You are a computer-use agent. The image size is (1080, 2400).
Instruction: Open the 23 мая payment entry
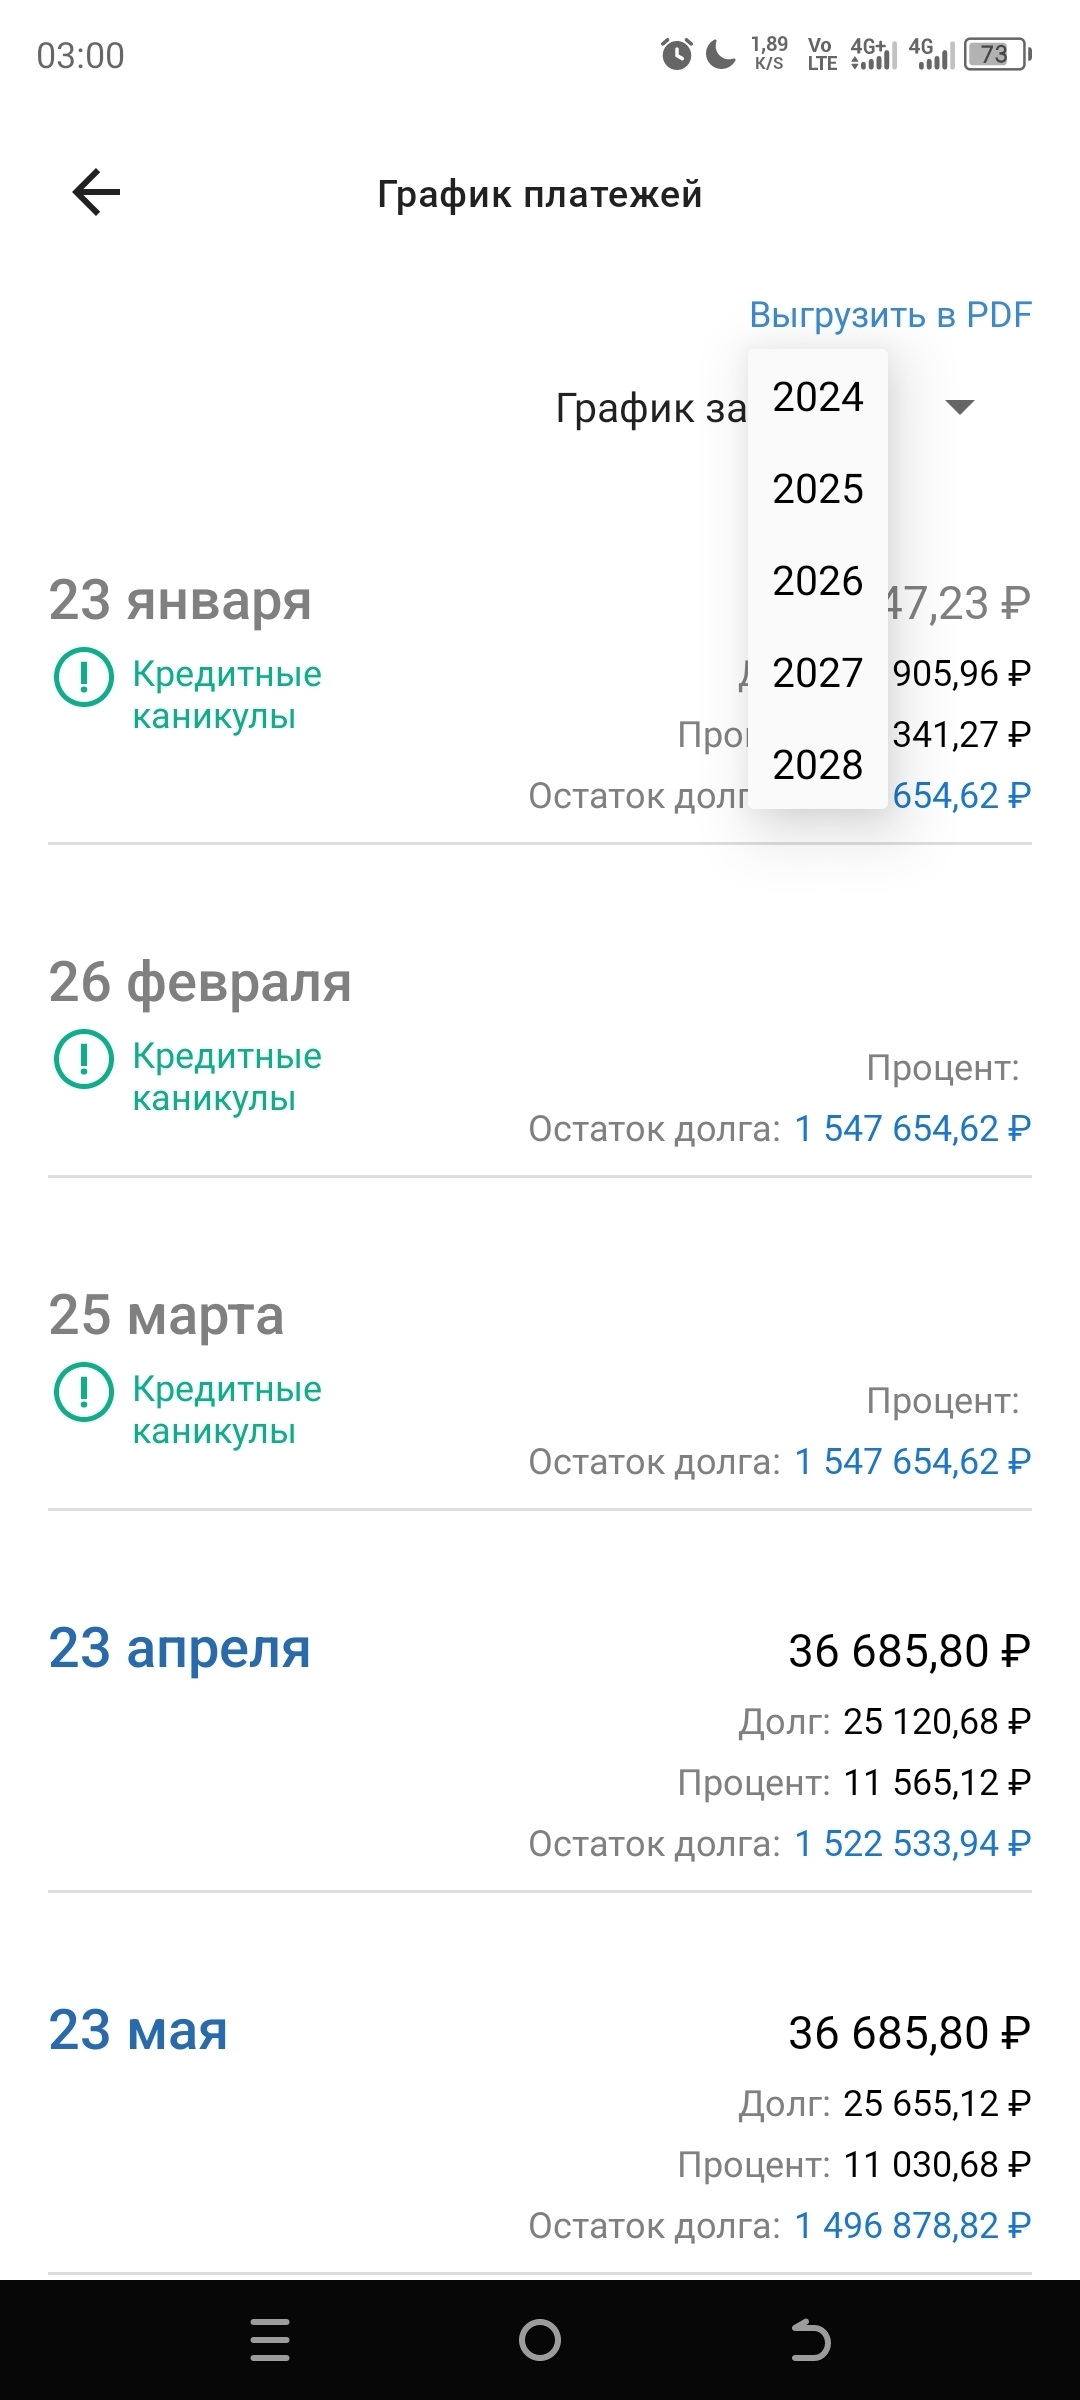[x=138, y=2030]
